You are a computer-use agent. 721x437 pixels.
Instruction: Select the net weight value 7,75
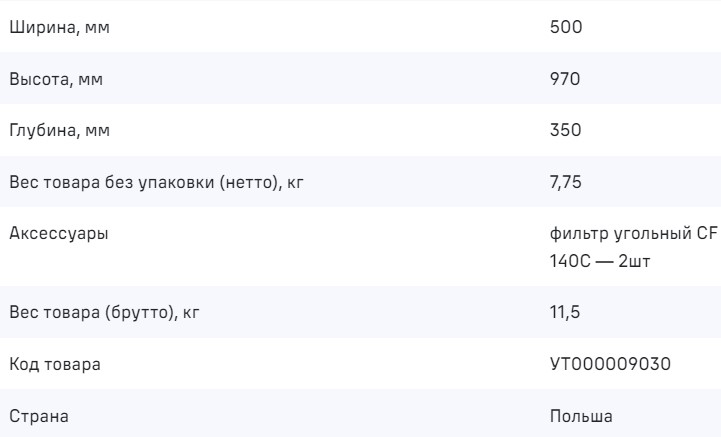tap(564, 183)
